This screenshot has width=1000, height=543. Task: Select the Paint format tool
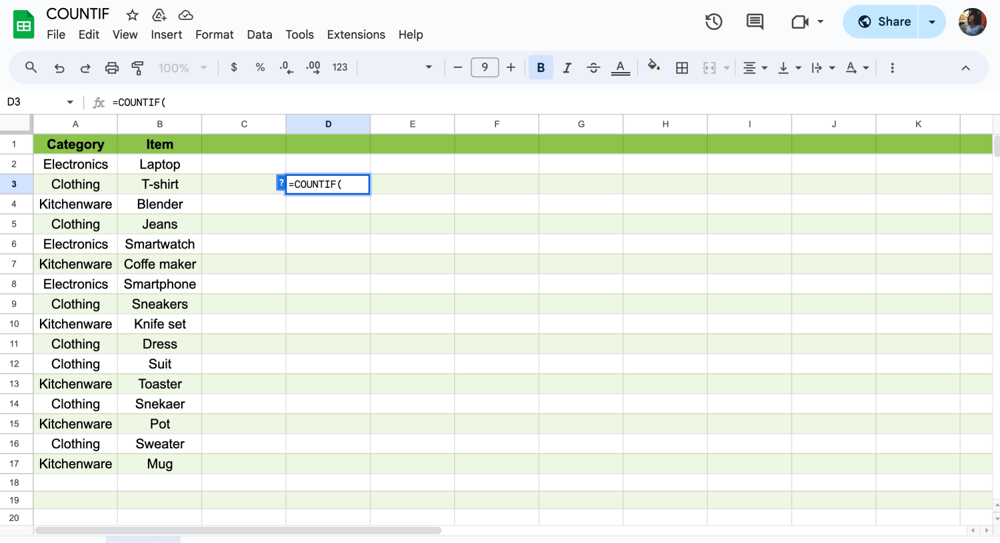coord(138,68)
